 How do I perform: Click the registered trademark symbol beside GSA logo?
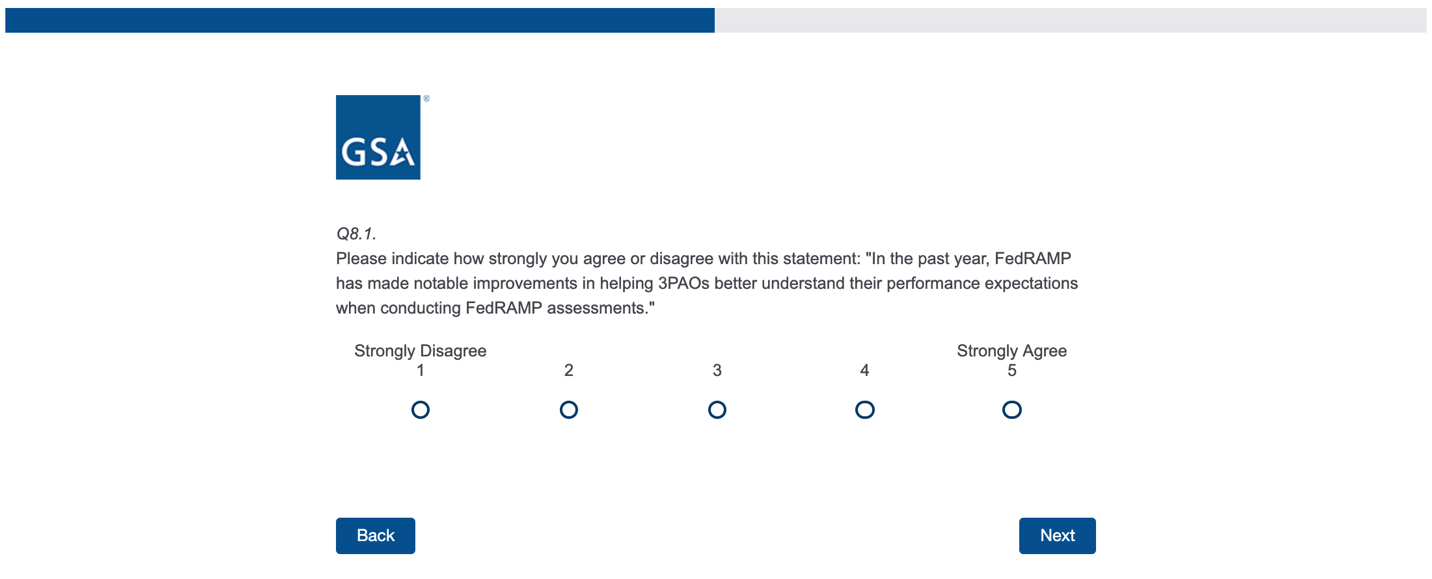coord(426,99)
